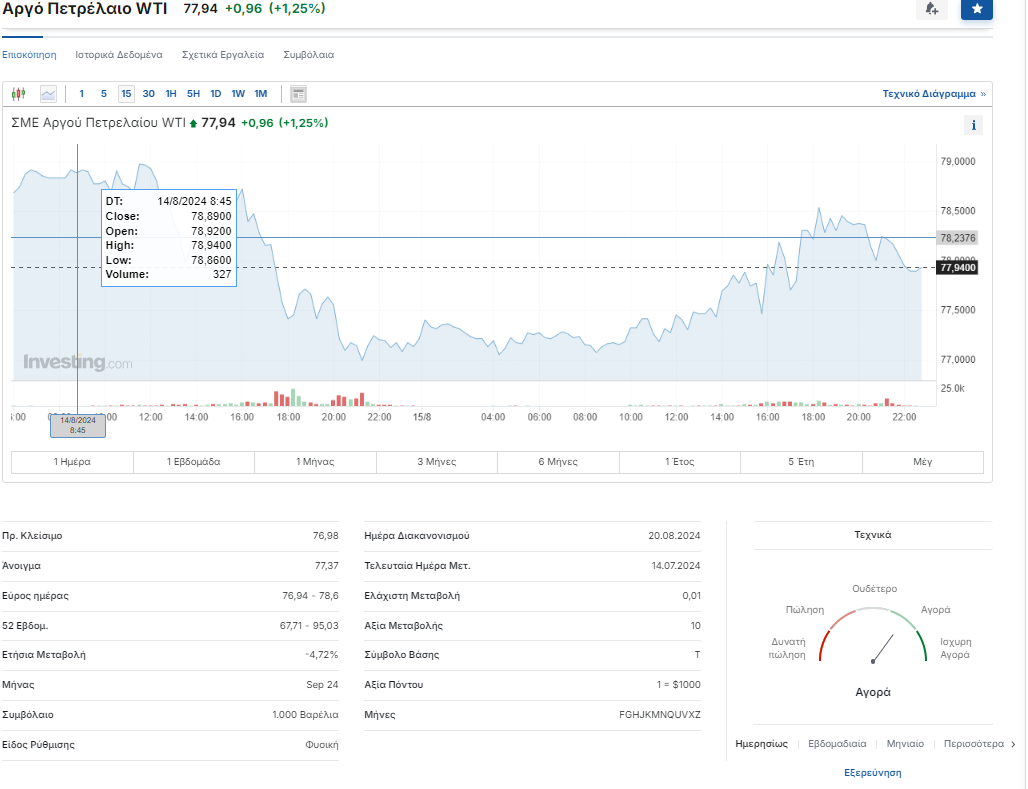Viewport: 1028px width, 789px height.
Task: Go to the Σχετικά Εργαλεία tab
Action: 223,55
